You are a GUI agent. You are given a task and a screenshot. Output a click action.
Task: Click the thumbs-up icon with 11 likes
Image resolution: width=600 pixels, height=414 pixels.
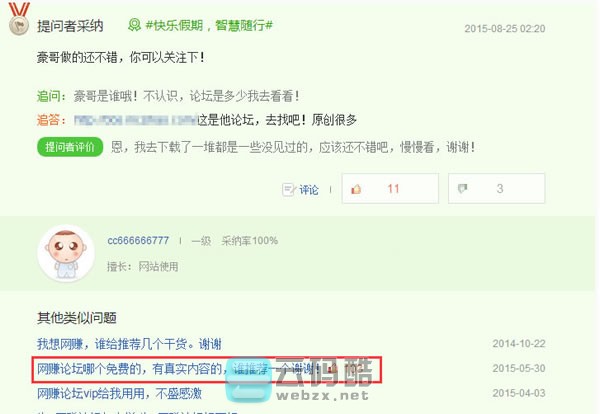click(x=356, y=189)
